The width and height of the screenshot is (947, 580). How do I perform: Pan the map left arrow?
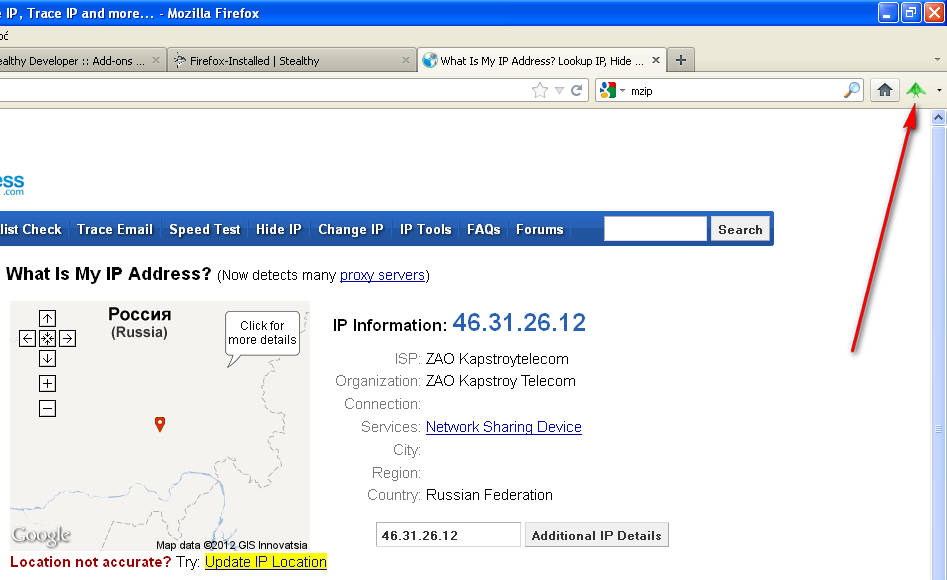(x=27, y=338)
